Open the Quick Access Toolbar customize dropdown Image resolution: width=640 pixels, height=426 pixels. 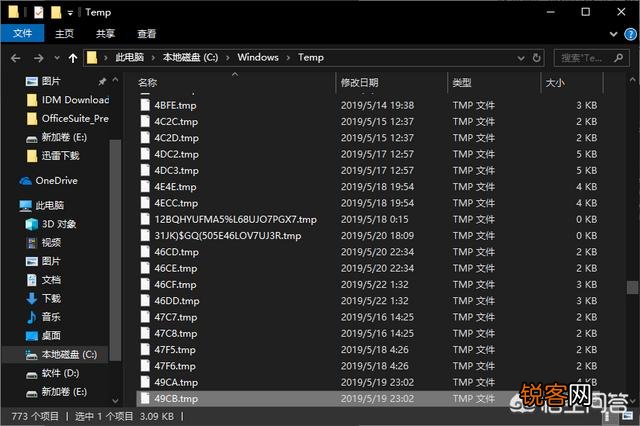(x=70, y=13)
